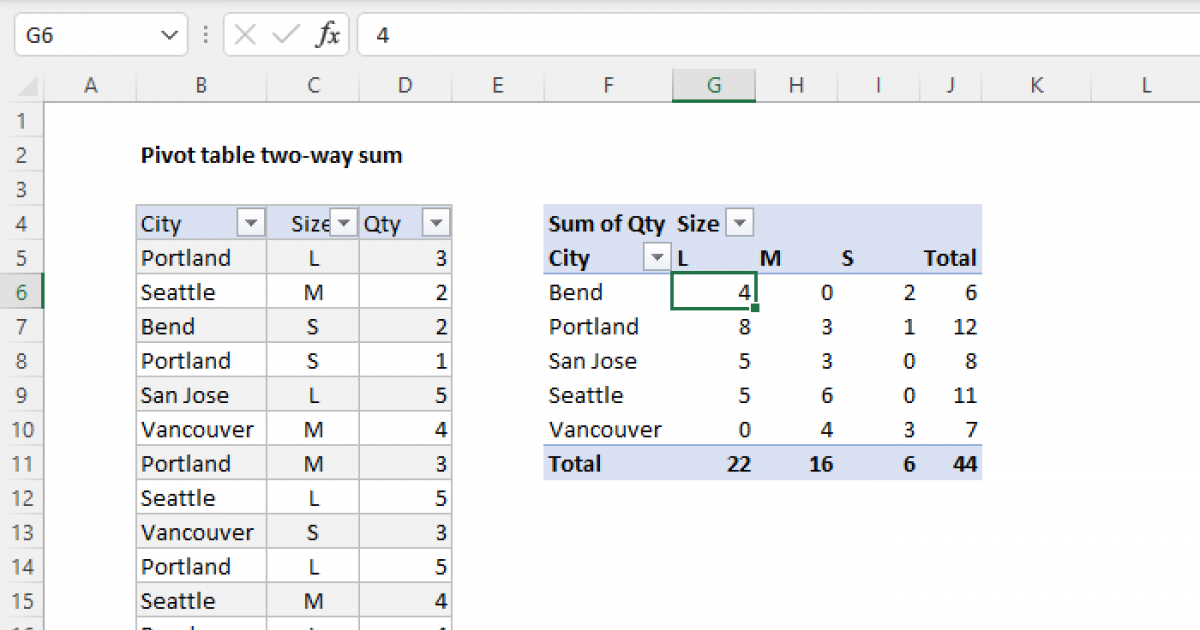Viewport: 1200px width, 630px height.
Task: Click the formula bar options dots
Action: tap(206, 36)
